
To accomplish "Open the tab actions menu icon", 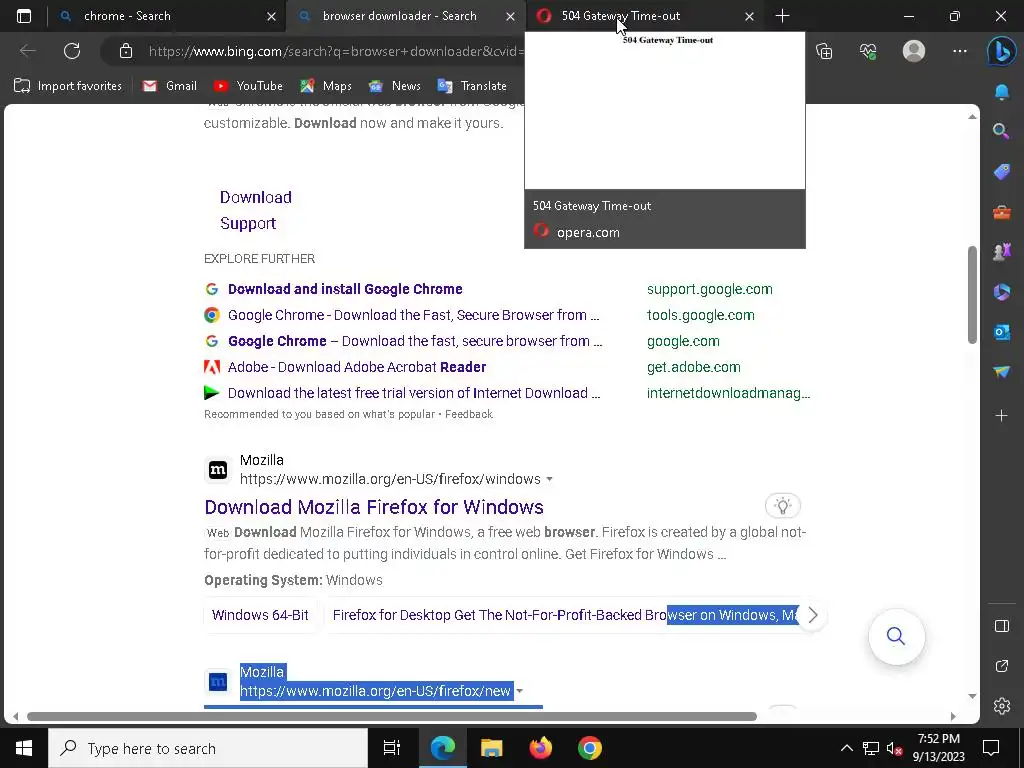I will (24, 16).
